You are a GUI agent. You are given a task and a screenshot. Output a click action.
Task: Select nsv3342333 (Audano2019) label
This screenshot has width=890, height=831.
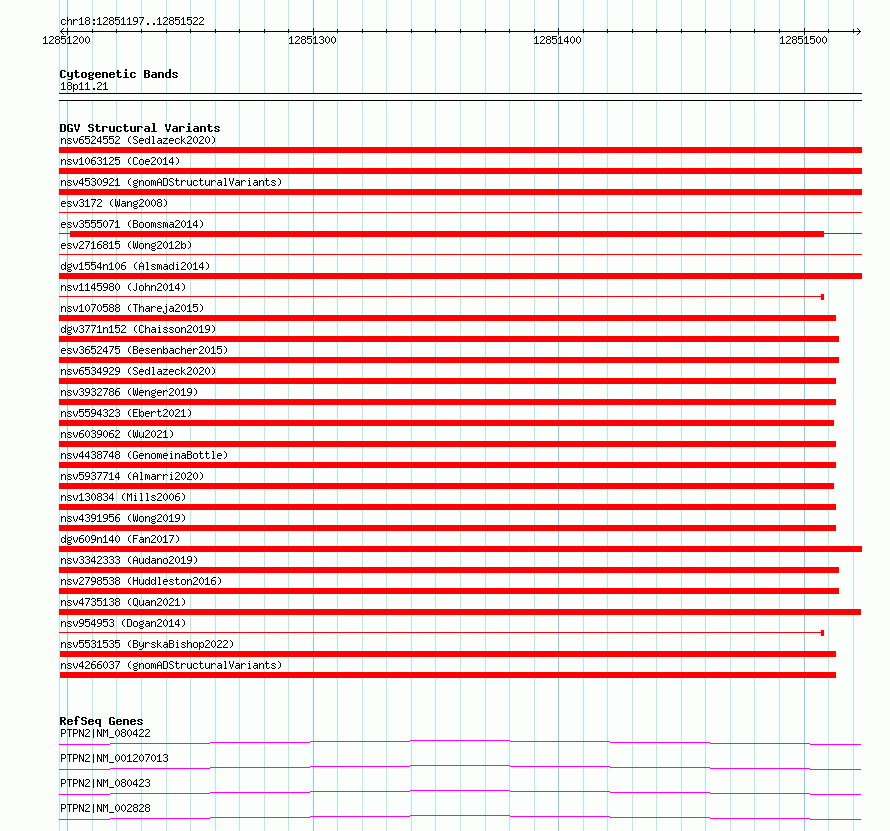(129, 560)
